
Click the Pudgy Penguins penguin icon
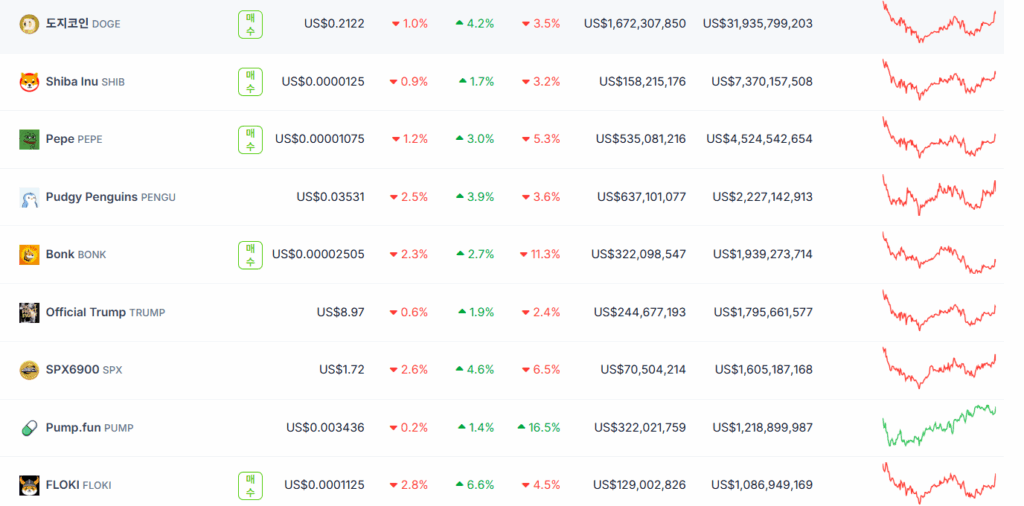29,197
